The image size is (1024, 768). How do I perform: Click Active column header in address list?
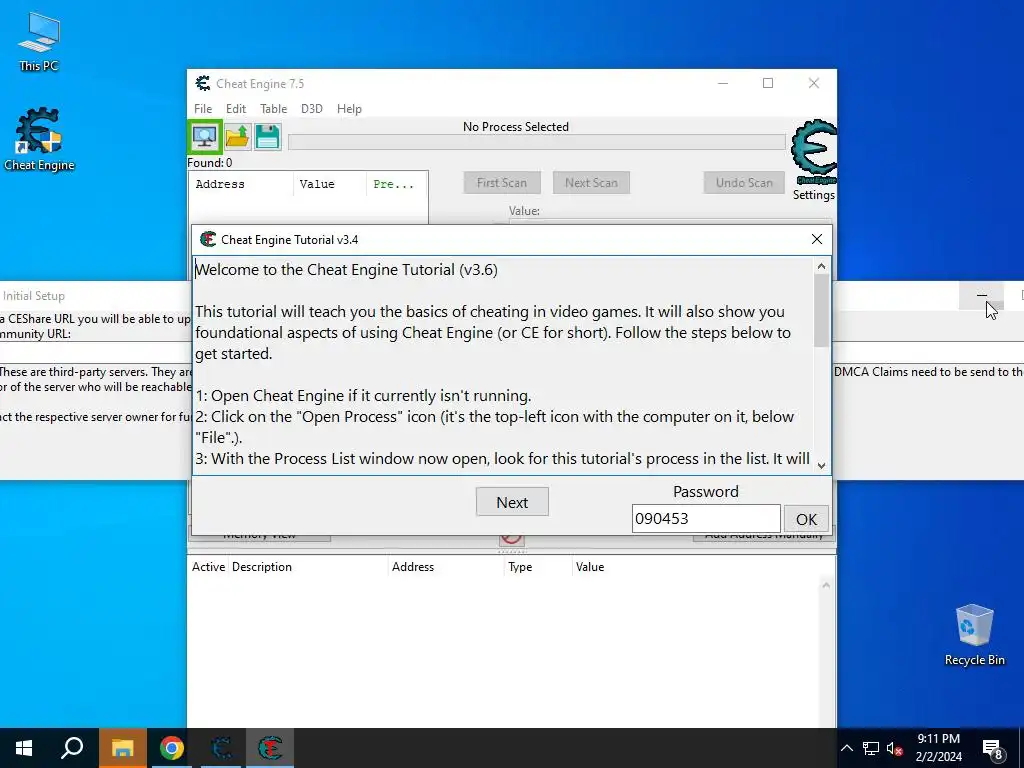click(208, 567)
